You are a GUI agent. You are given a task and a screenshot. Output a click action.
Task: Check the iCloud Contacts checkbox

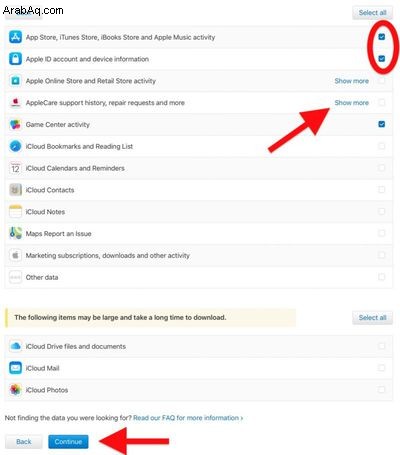pos(382,190)
